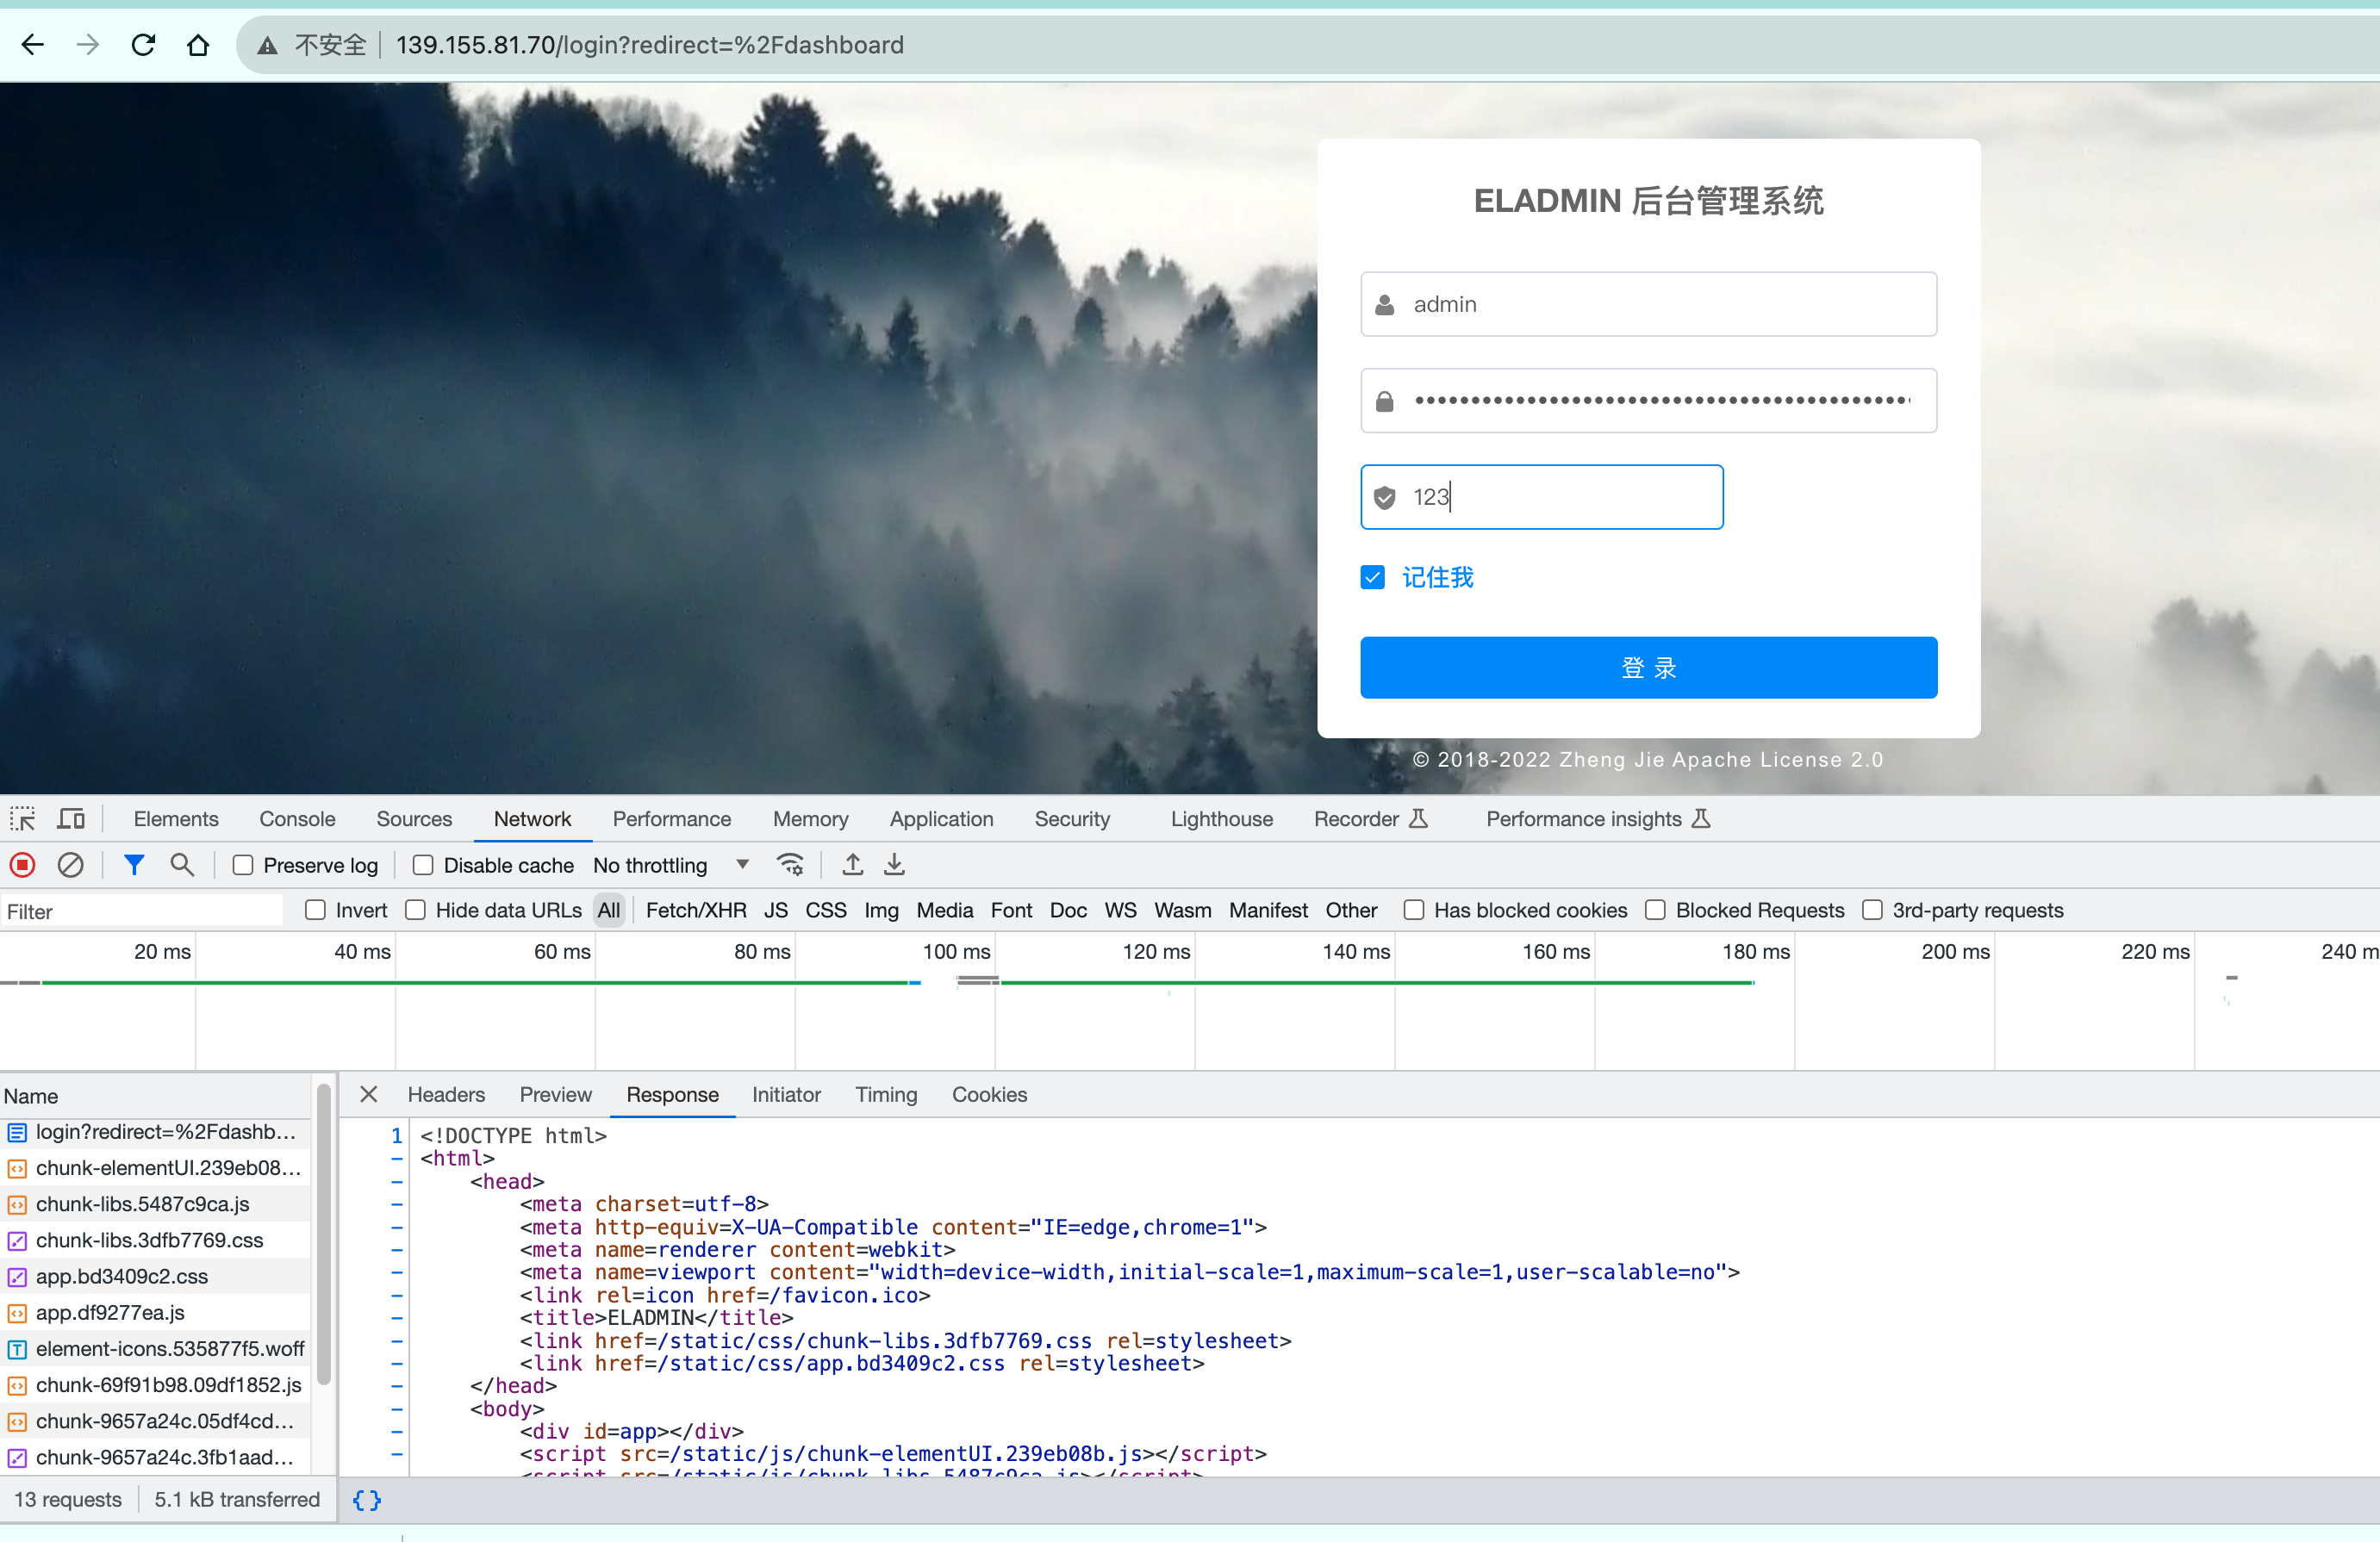Click the captcha code input field
The image size is (2380, 1542).
[x=1541, y=497]
